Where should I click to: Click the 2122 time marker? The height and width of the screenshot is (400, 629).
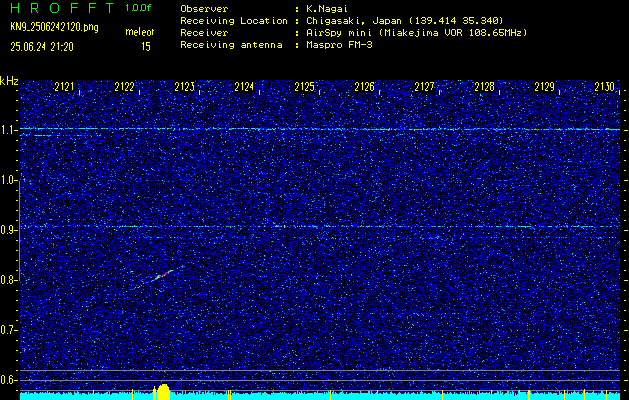(x=124, y=87)
